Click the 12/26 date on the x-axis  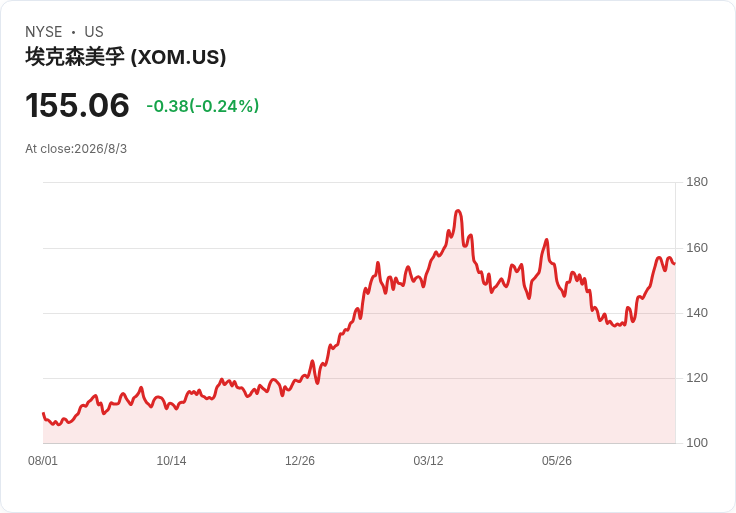(300, 461)
